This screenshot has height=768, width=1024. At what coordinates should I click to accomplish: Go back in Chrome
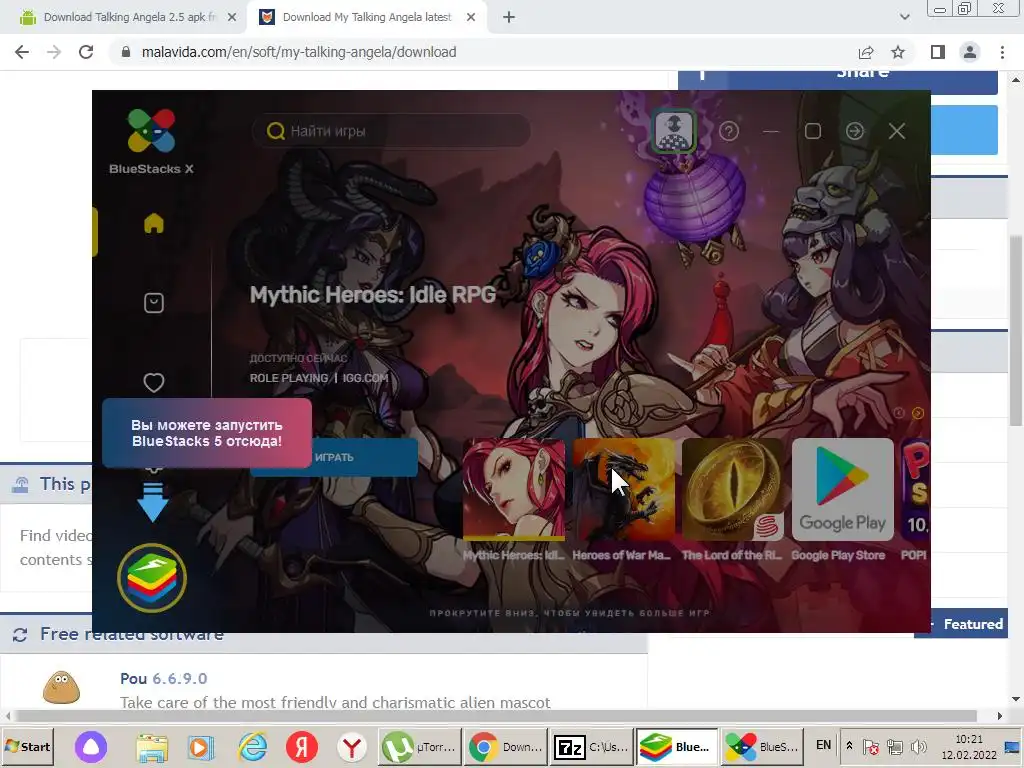click(x=22, y=52)
